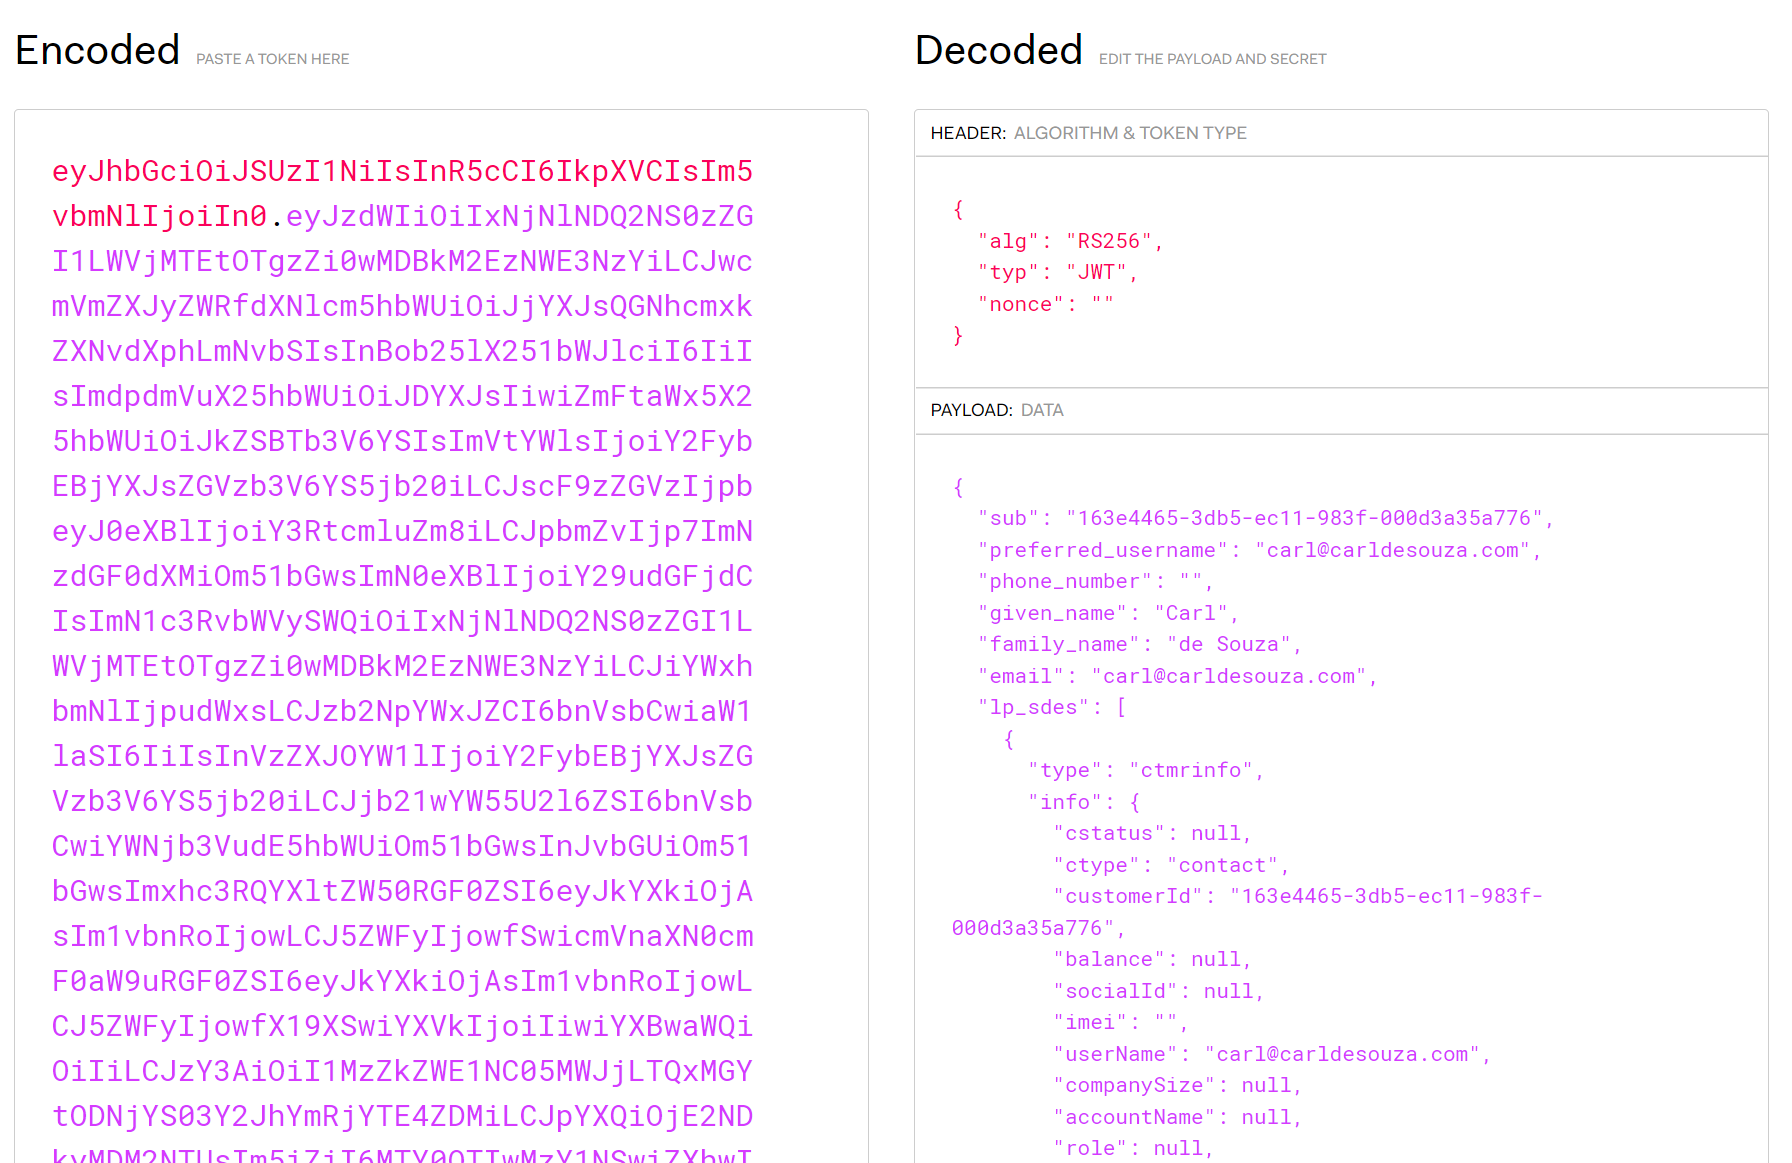Image resolution: width=1792 pixels, height=1163 pixels.
Task: Click encoded line starting bmNlIjpudWxsLCJzb2Np
Action: pyautogui.click(x=402, y=711)
